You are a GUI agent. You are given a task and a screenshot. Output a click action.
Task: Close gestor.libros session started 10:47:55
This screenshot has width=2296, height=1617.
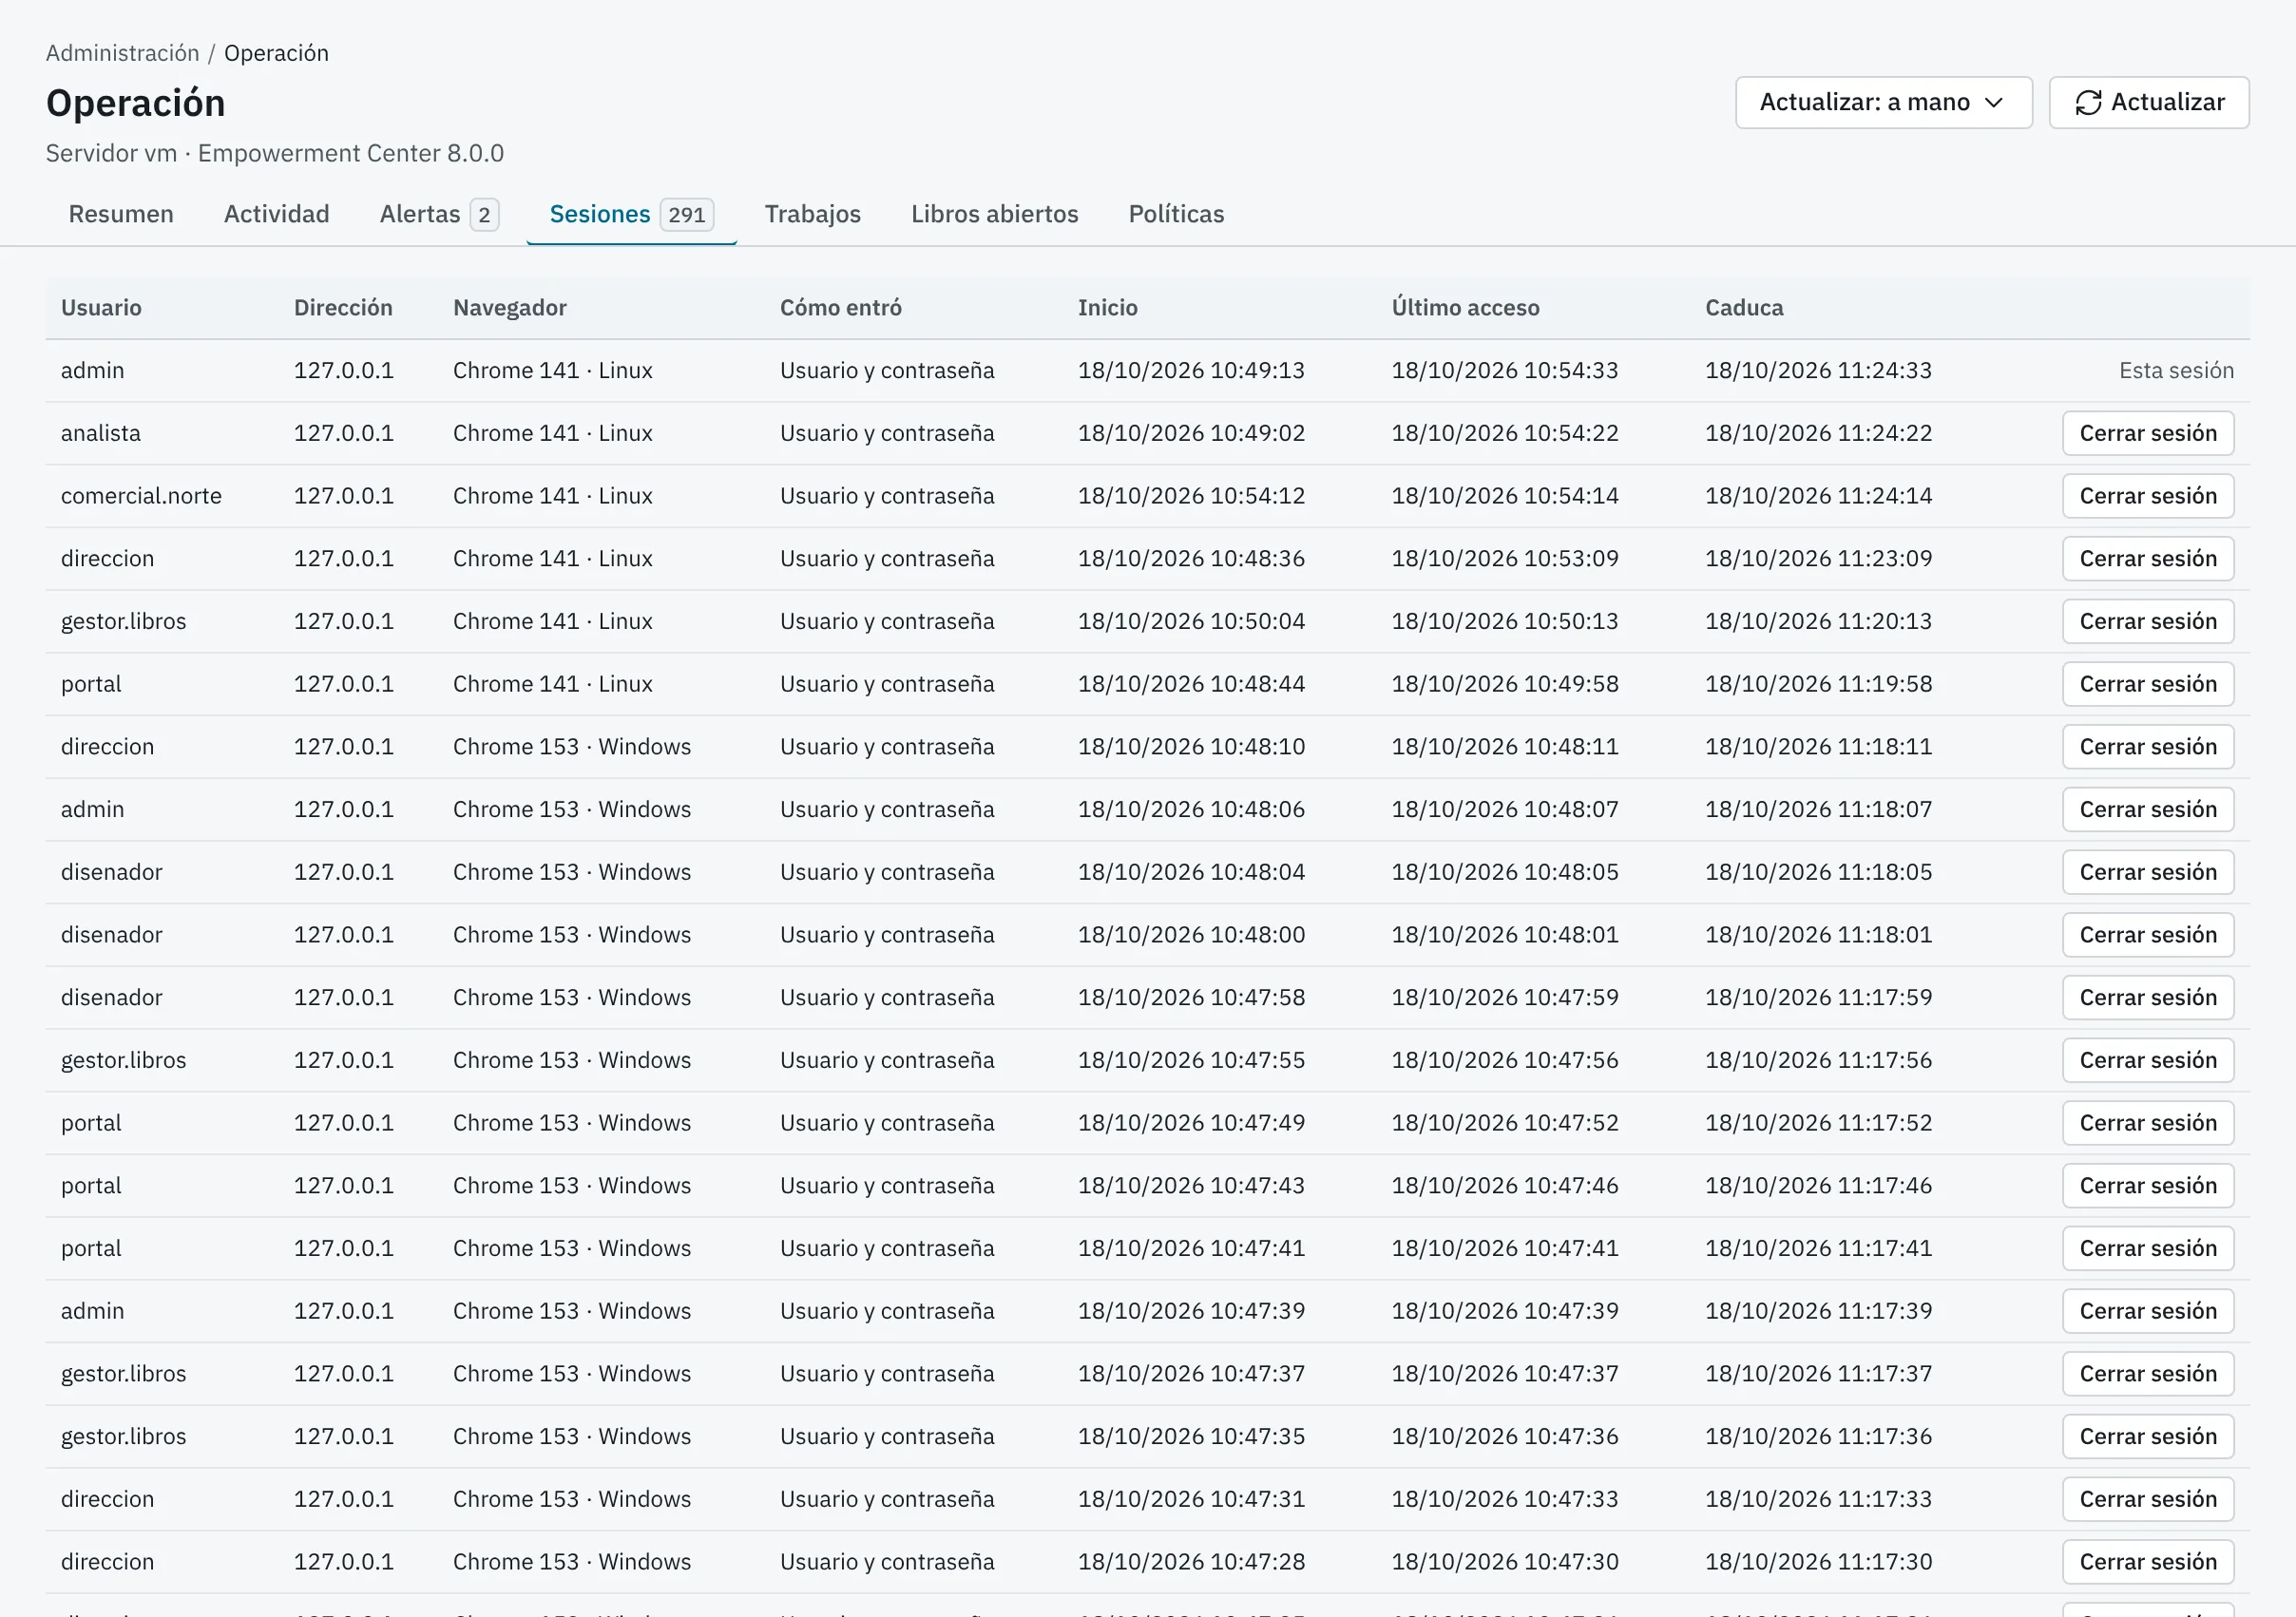[2147, 1060]
